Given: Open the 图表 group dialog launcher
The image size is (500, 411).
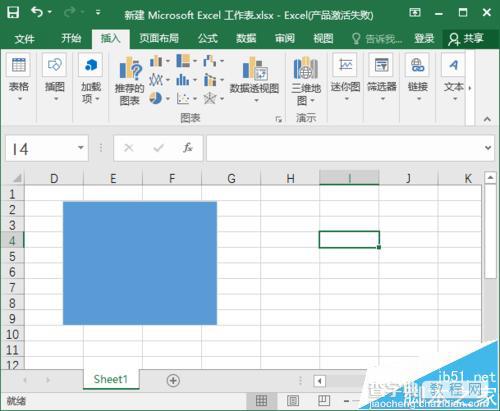Looking at the screenshot, I should tap(278, 119).
